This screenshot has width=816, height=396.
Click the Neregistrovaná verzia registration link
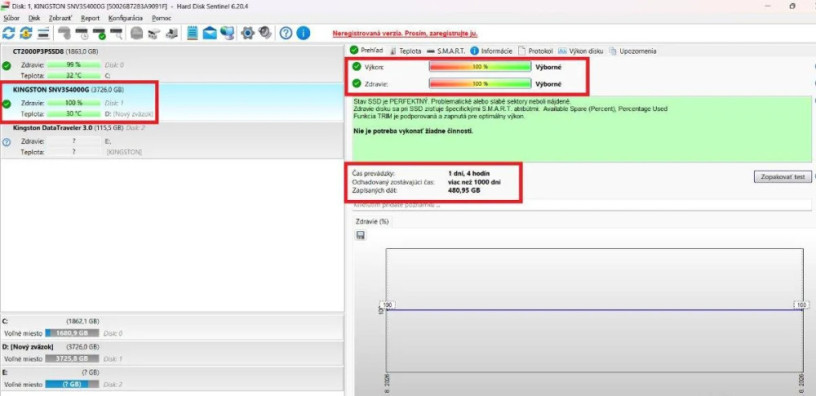coord(405,33)
